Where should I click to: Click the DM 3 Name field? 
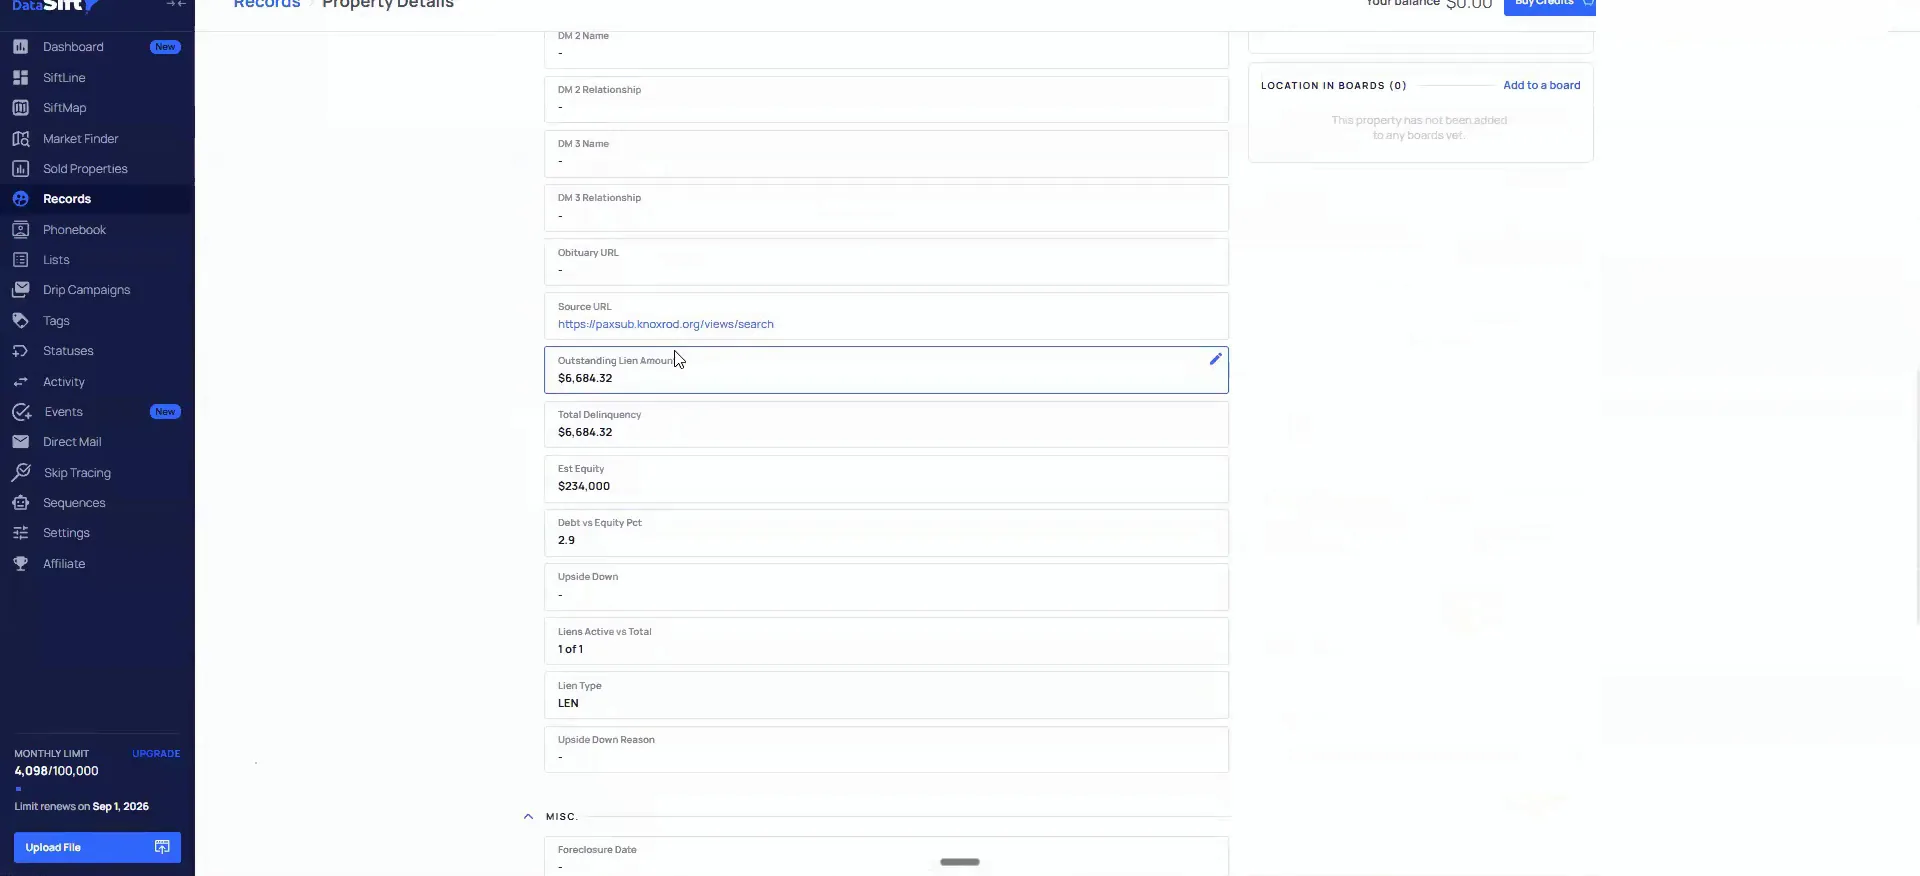click(886, 154)
